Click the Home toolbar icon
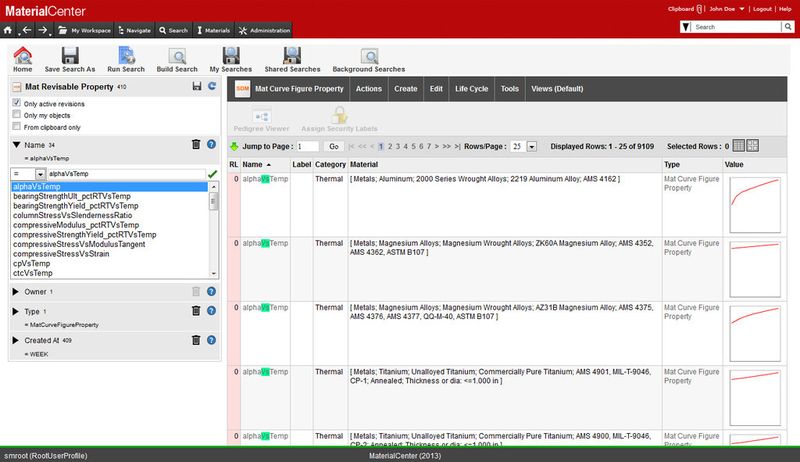800x462 pixels. (x=22, y=56)
